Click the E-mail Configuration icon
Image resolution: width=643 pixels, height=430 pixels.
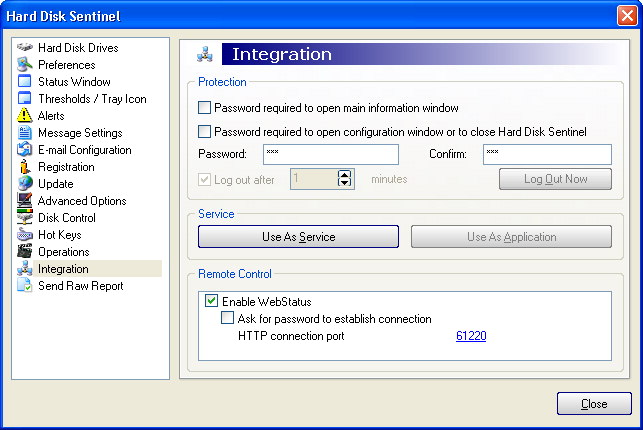(x=25, y=149)
